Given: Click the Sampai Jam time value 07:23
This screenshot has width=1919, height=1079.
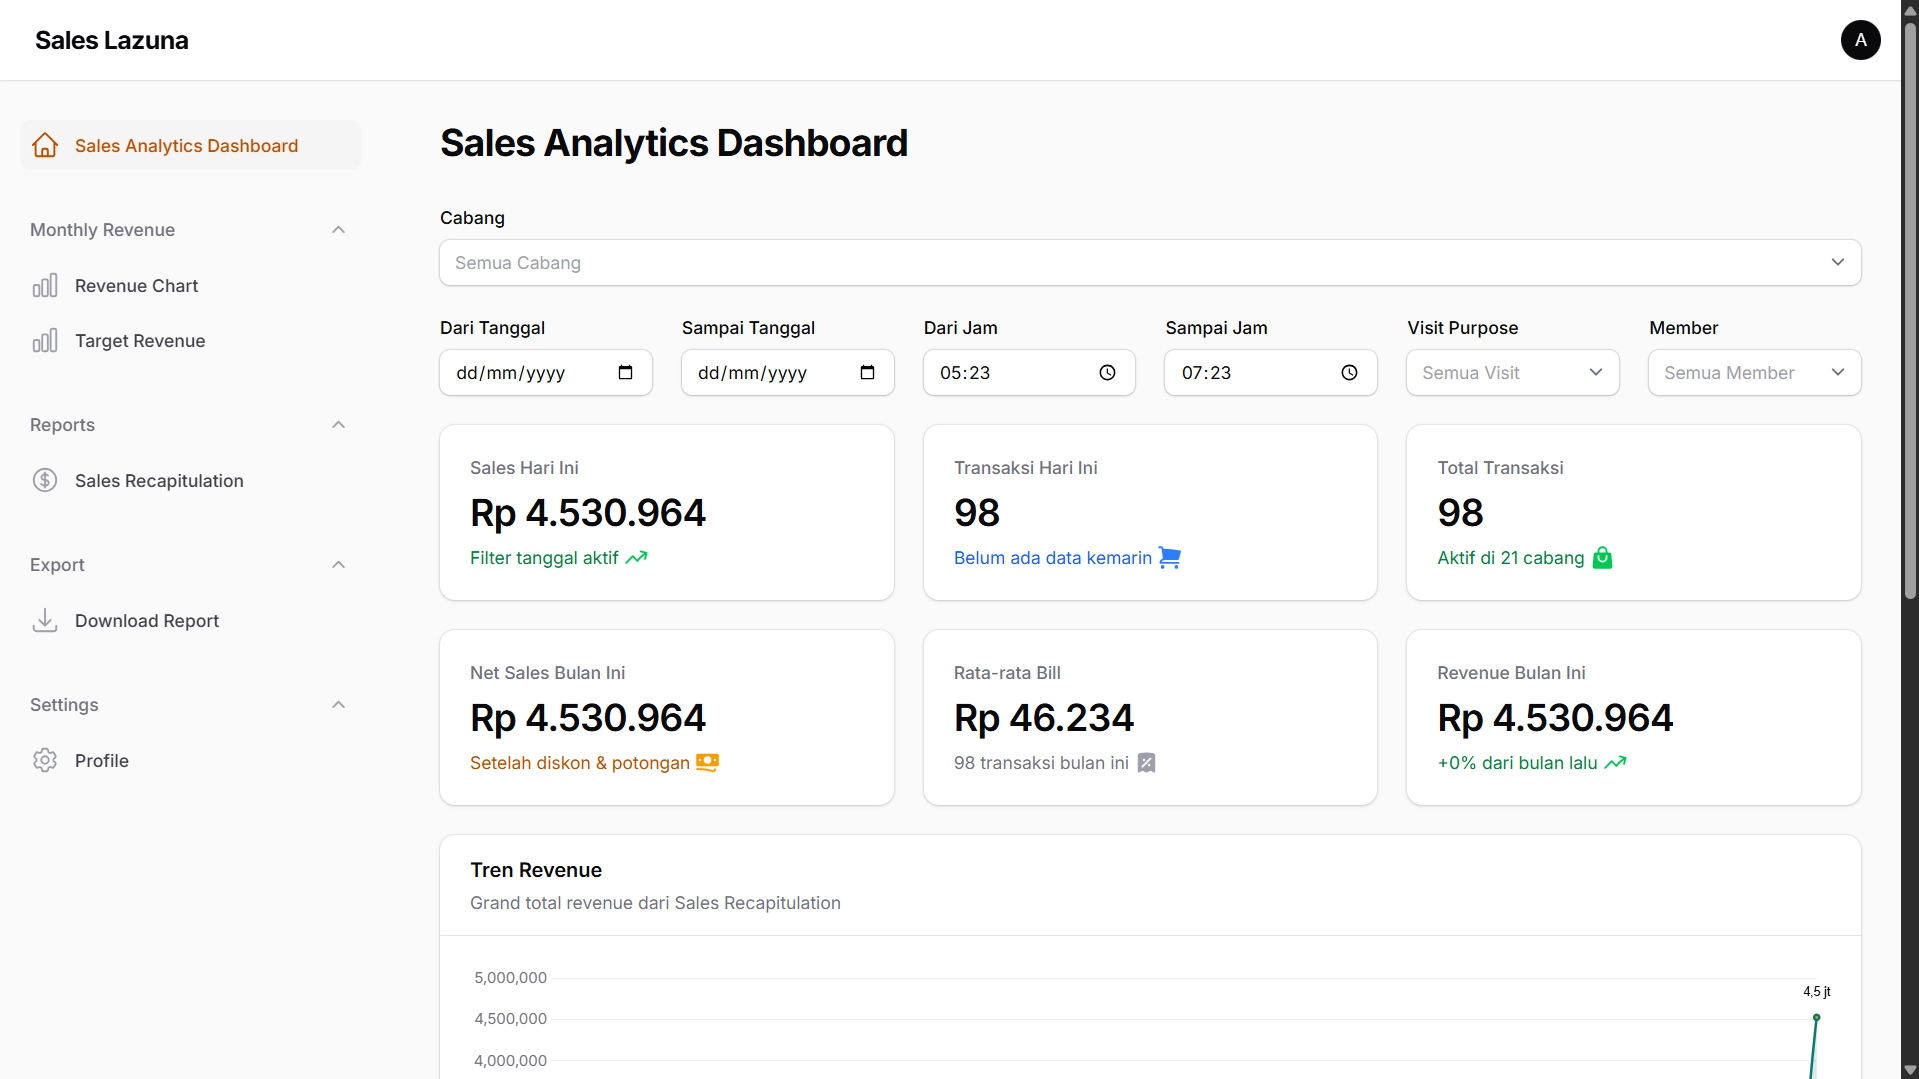Looking at the screenshot, I should click(x=1207, y=373).
